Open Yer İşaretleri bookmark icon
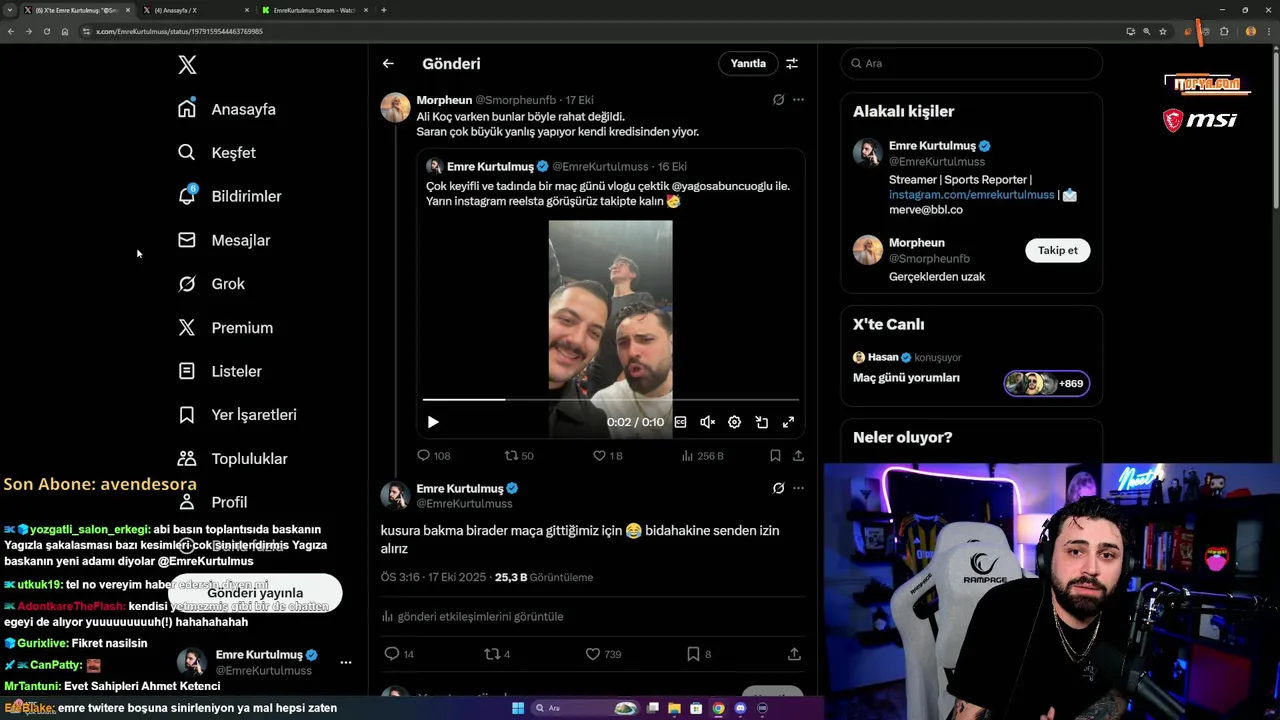The width and height of the screenshot is (1280, 720). pyautogui.click(x=187, y=415)
